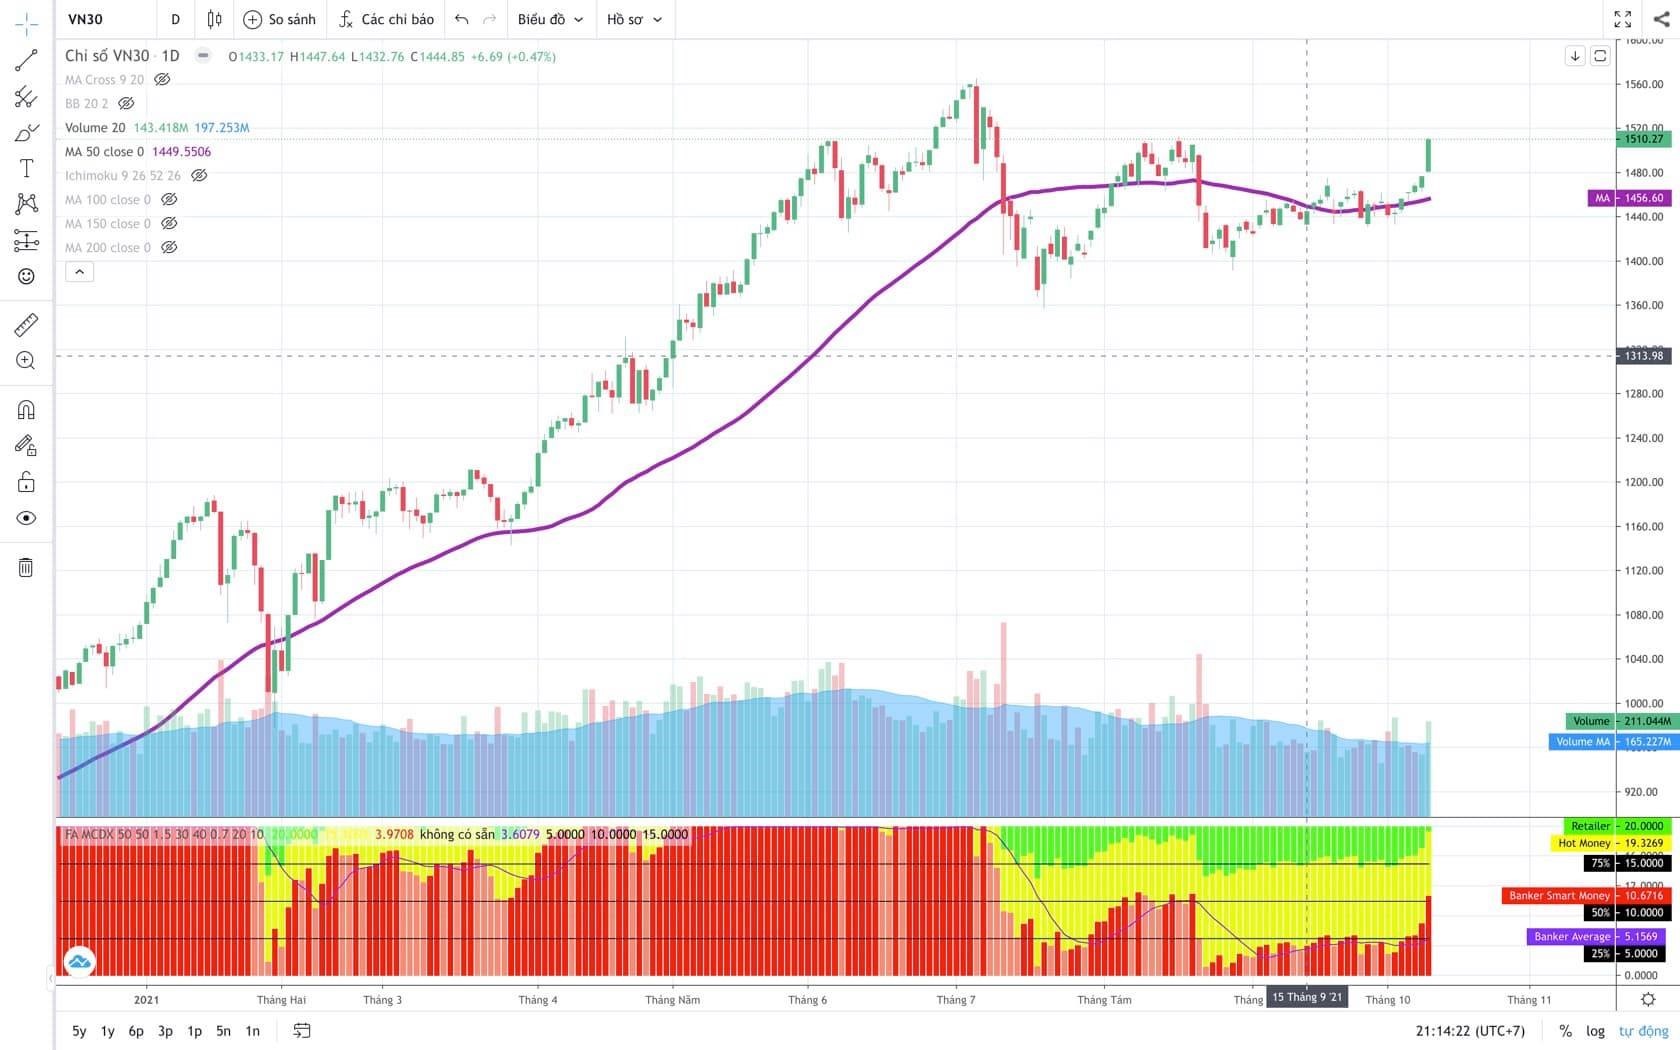Show the MA Cross 9 20 indicator

click(162, 80)
